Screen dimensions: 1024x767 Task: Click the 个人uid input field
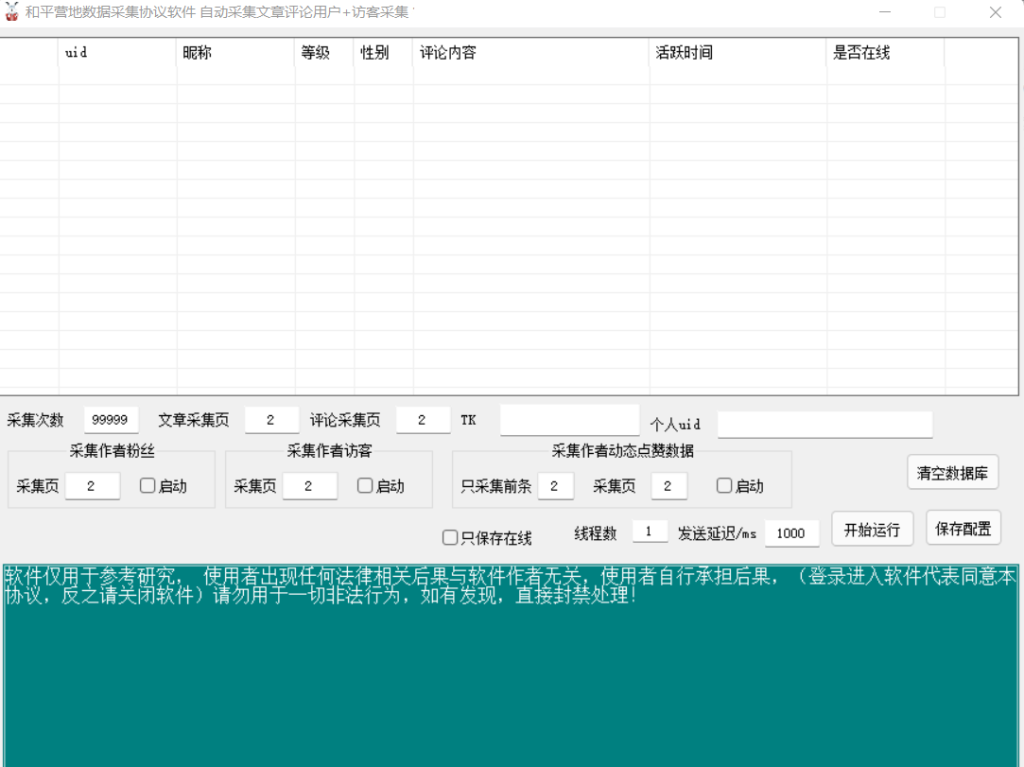tap(824, 425)
